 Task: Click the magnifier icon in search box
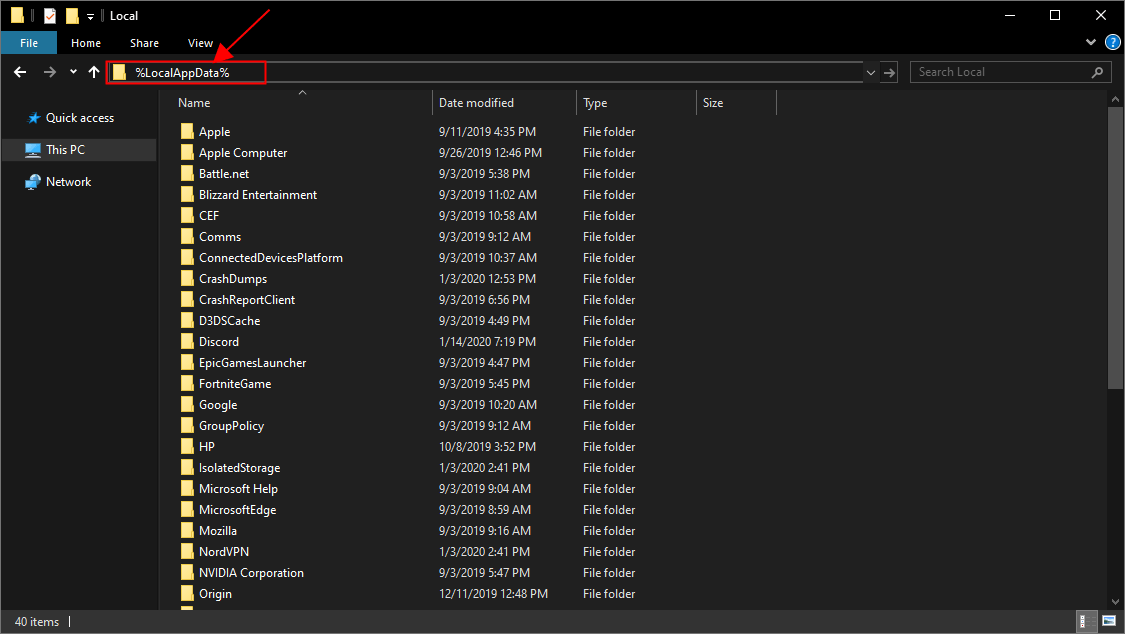(1097, 72)
